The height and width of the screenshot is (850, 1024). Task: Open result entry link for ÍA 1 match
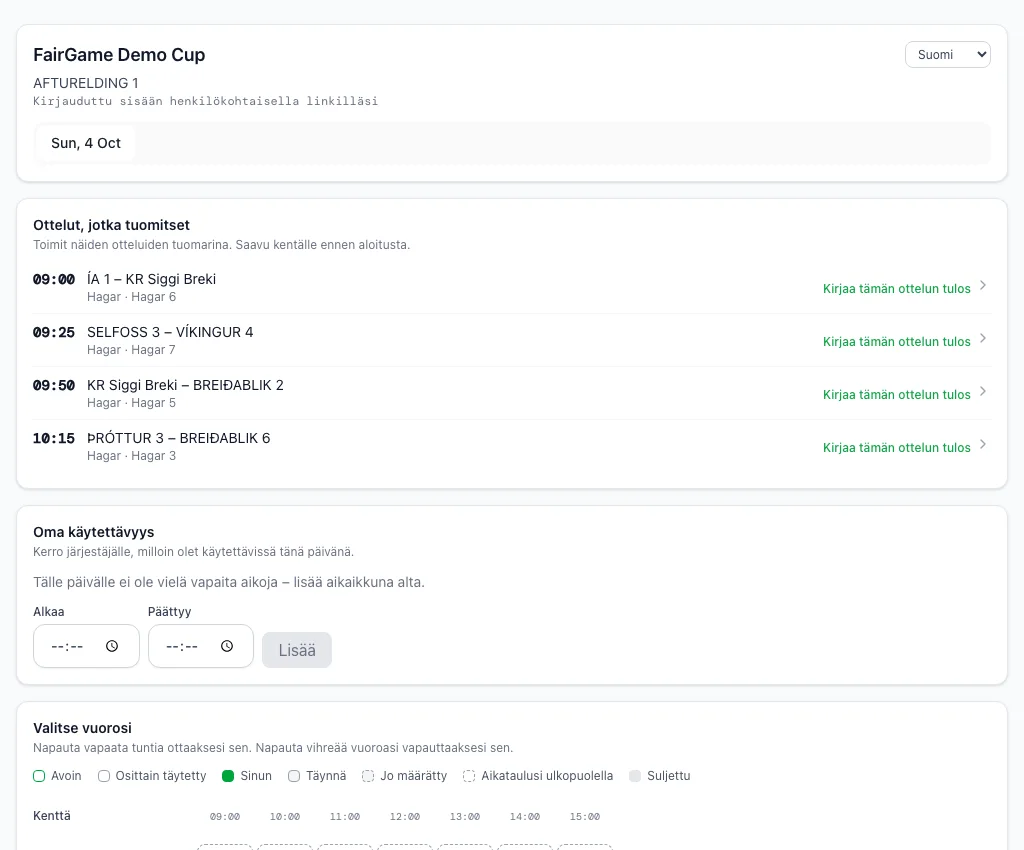point(897,289)
